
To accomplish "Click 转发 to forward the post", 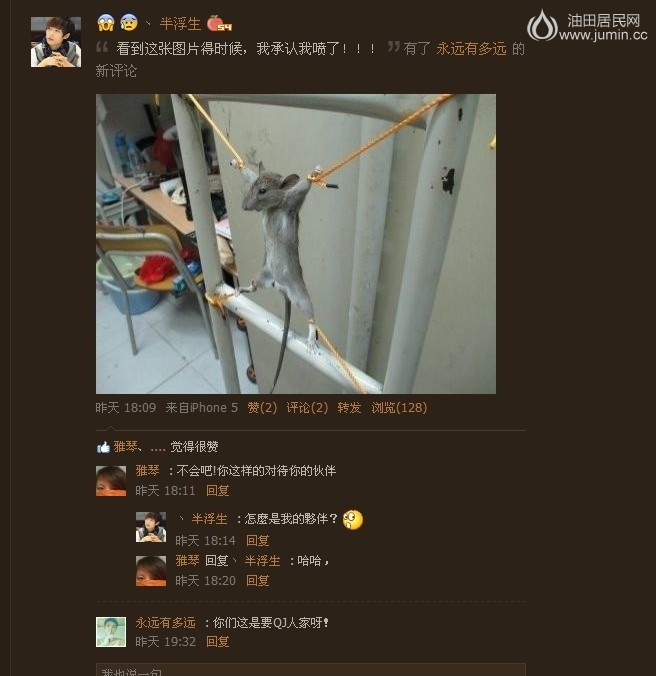I will [x=349, y=407].
